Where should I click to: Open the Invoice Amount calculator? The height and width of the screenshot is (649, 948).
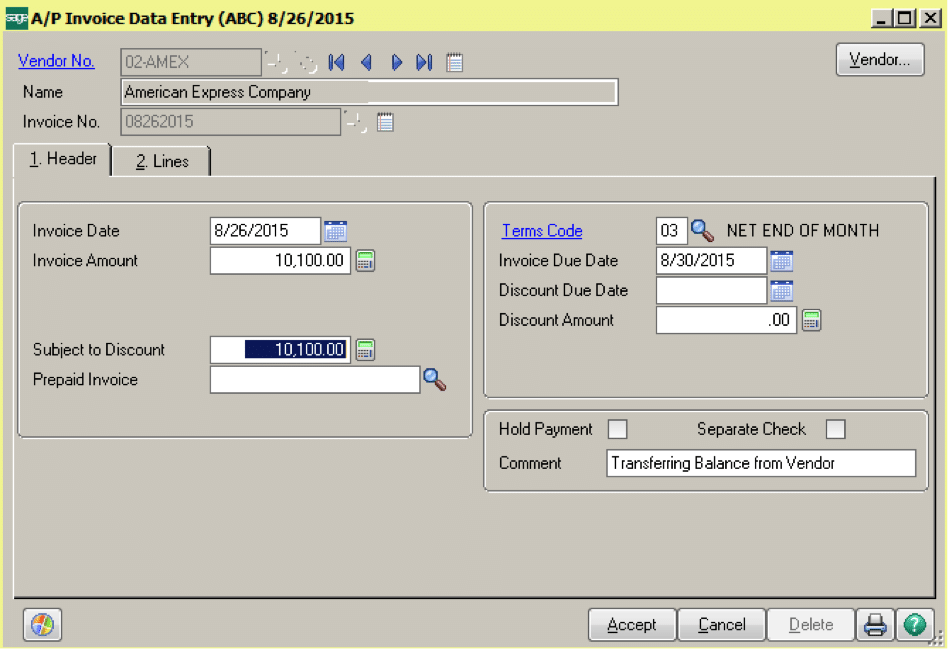pyautogui.click(x=366, y=261)
